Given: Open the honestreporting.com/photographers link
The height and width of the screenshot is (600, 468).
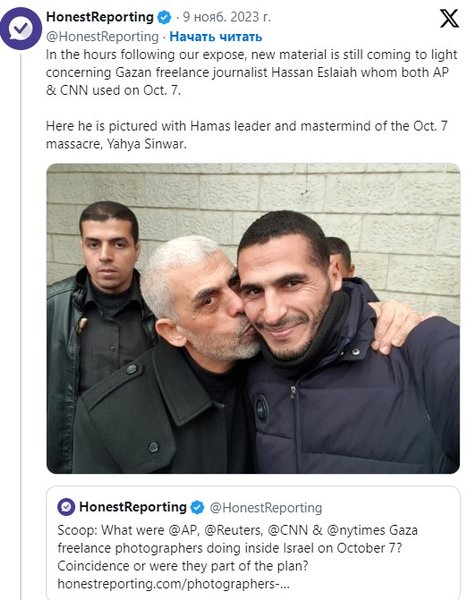Looking at the screenshot, I should [173, 584].
